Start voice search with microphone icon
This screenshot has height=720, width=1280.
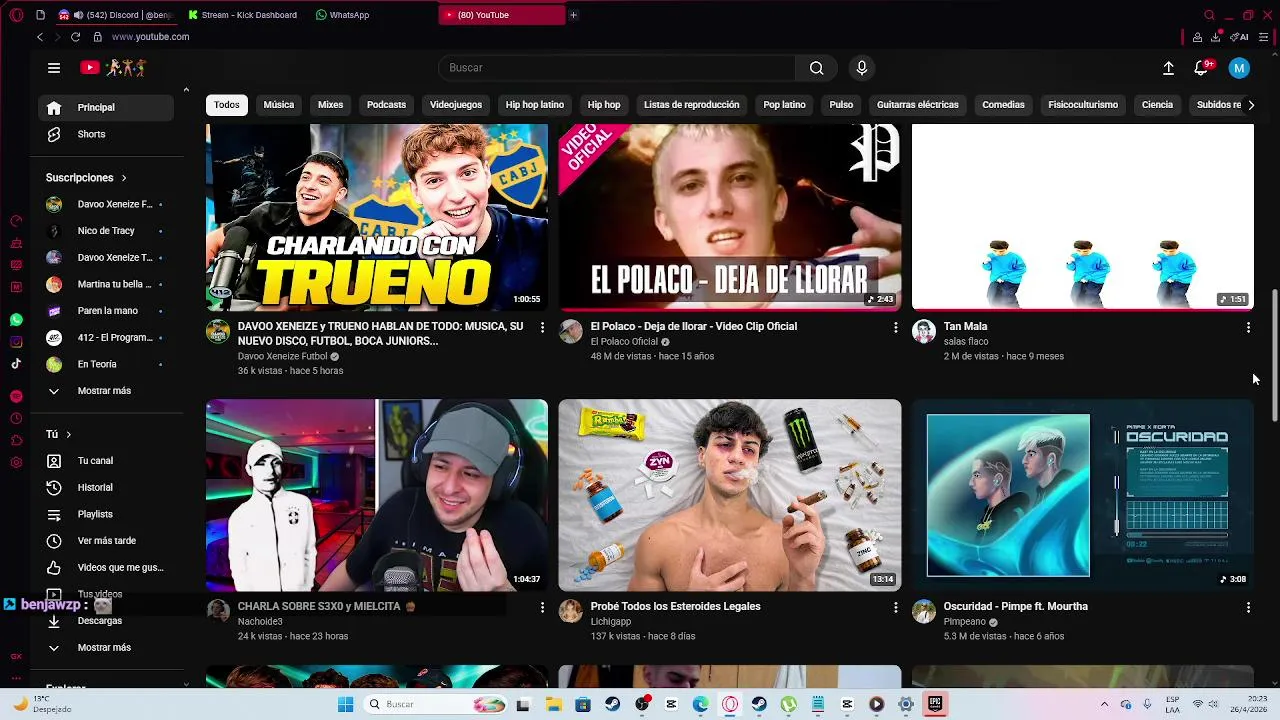(862, 68)
